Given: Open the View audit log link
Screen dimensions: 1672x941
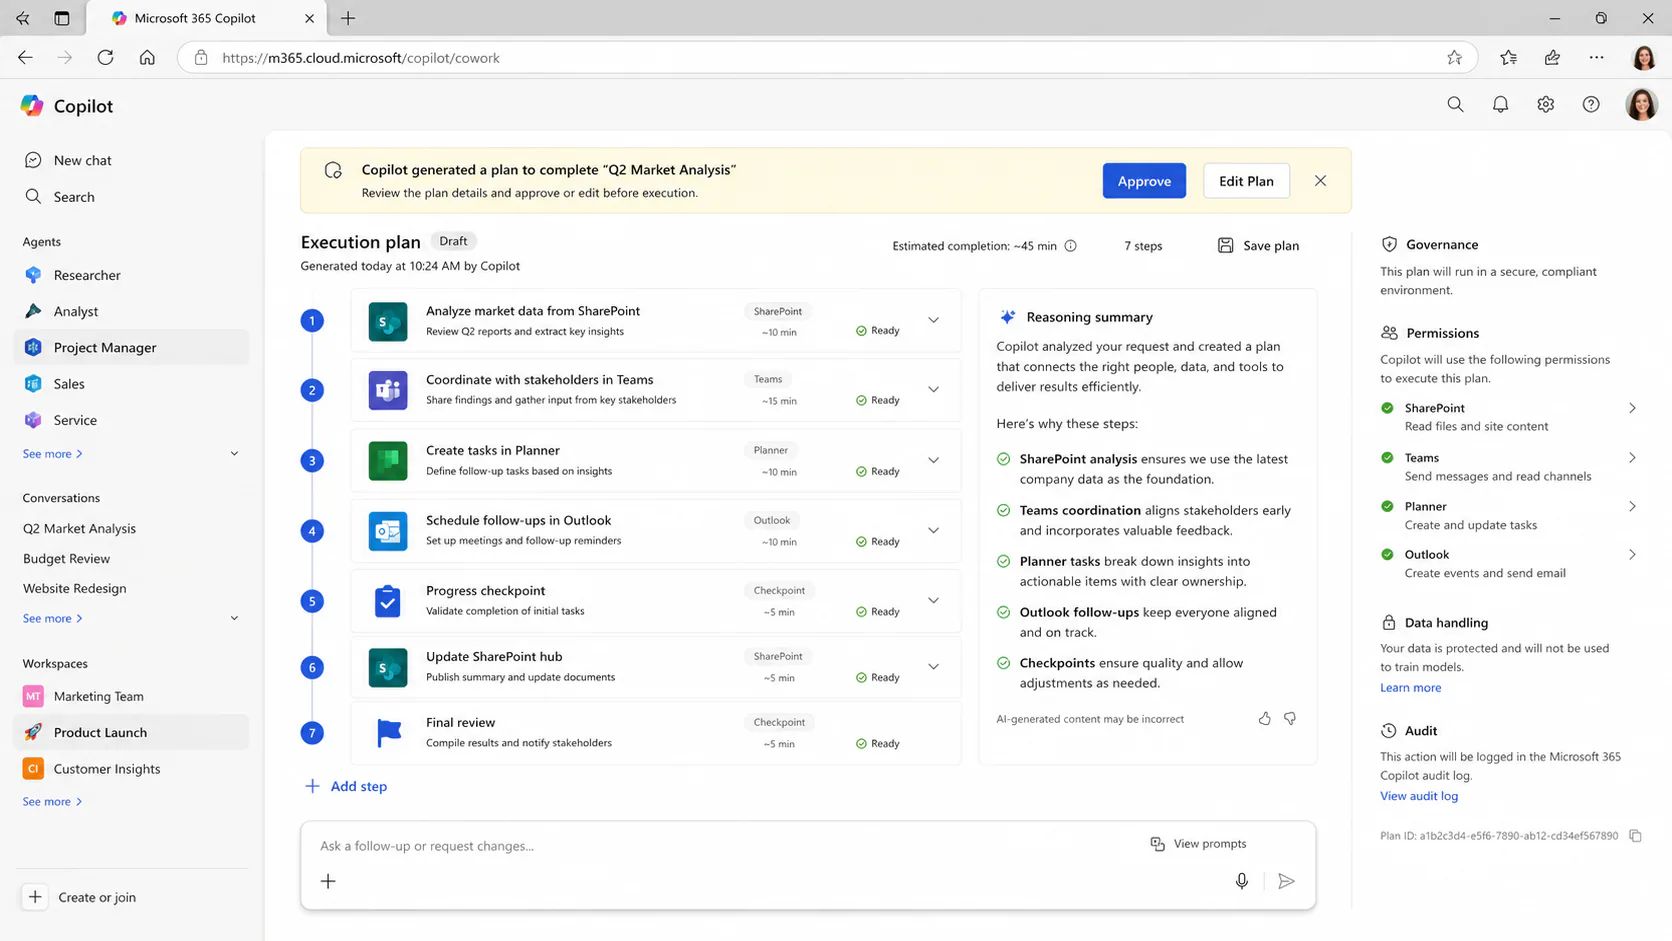Looking at the screenshot, I should click(x=1419, y=796).
